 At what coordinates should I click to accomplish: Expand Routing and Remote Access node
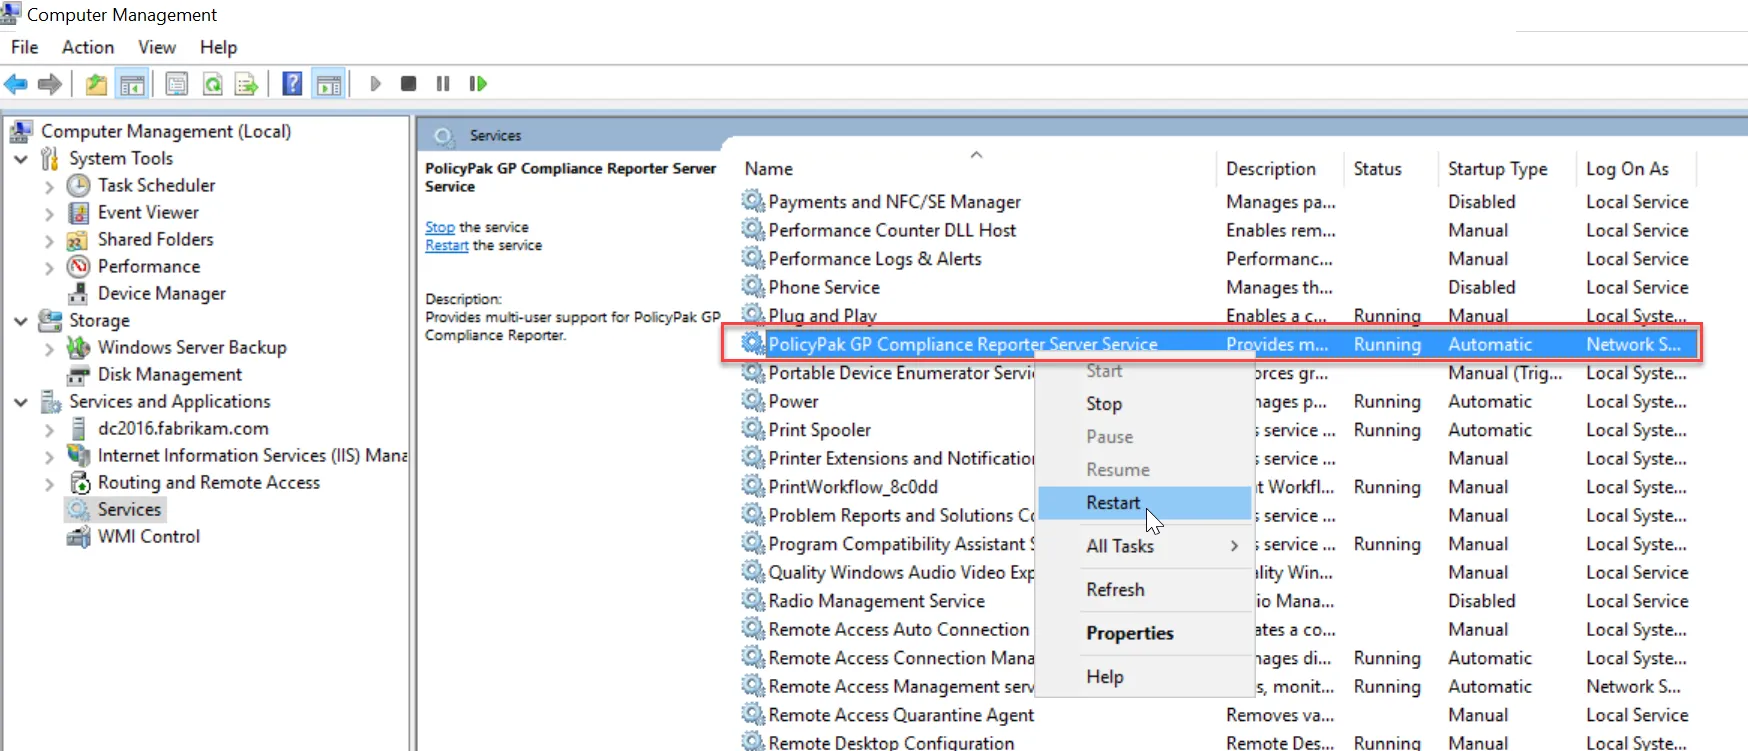49,483
